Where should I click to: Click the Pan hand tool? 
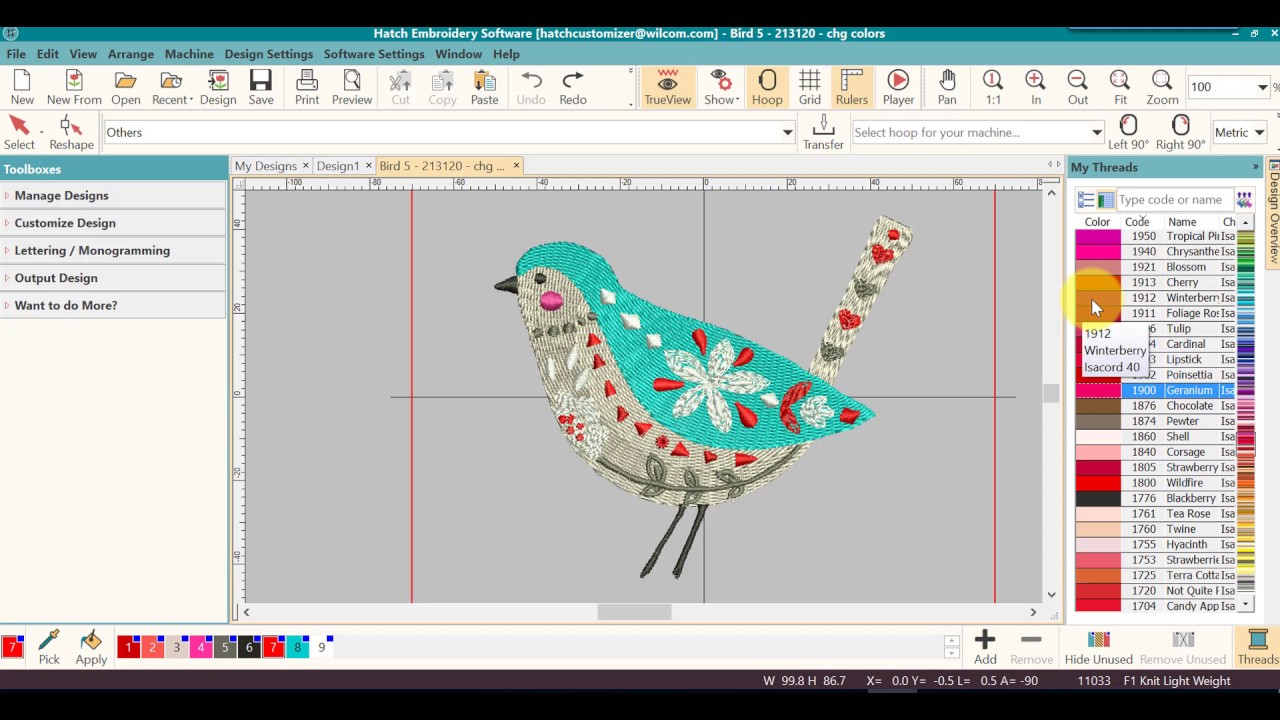tap(947, 87)
